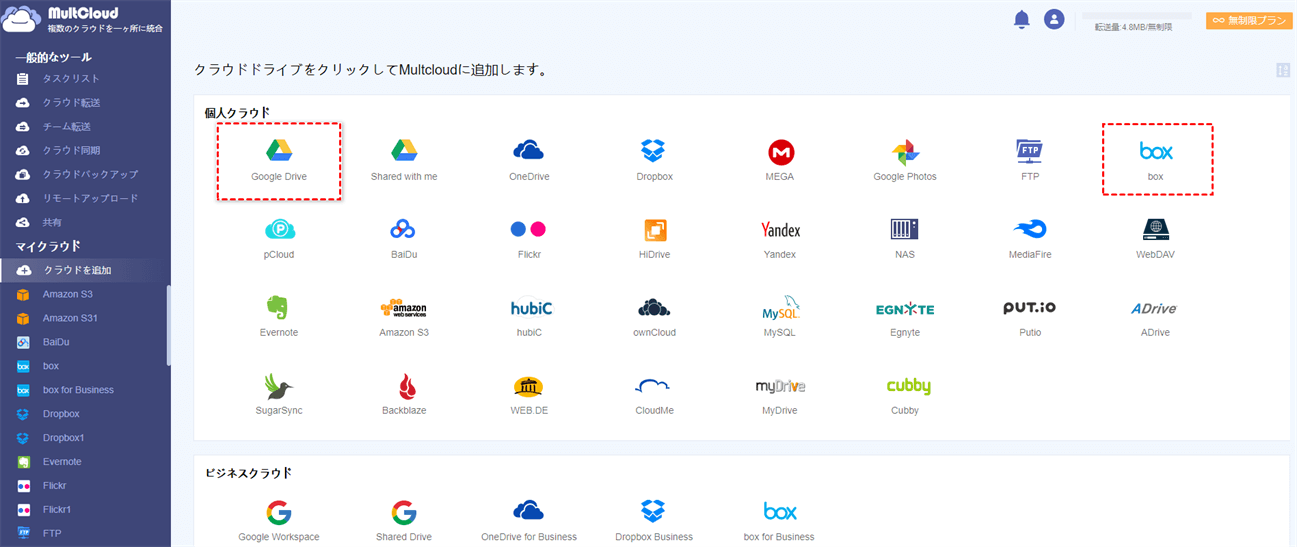Viewport: 1297px width, 547px height.
Task: Add OneDrive personal cloud
Action: point(529,161)
